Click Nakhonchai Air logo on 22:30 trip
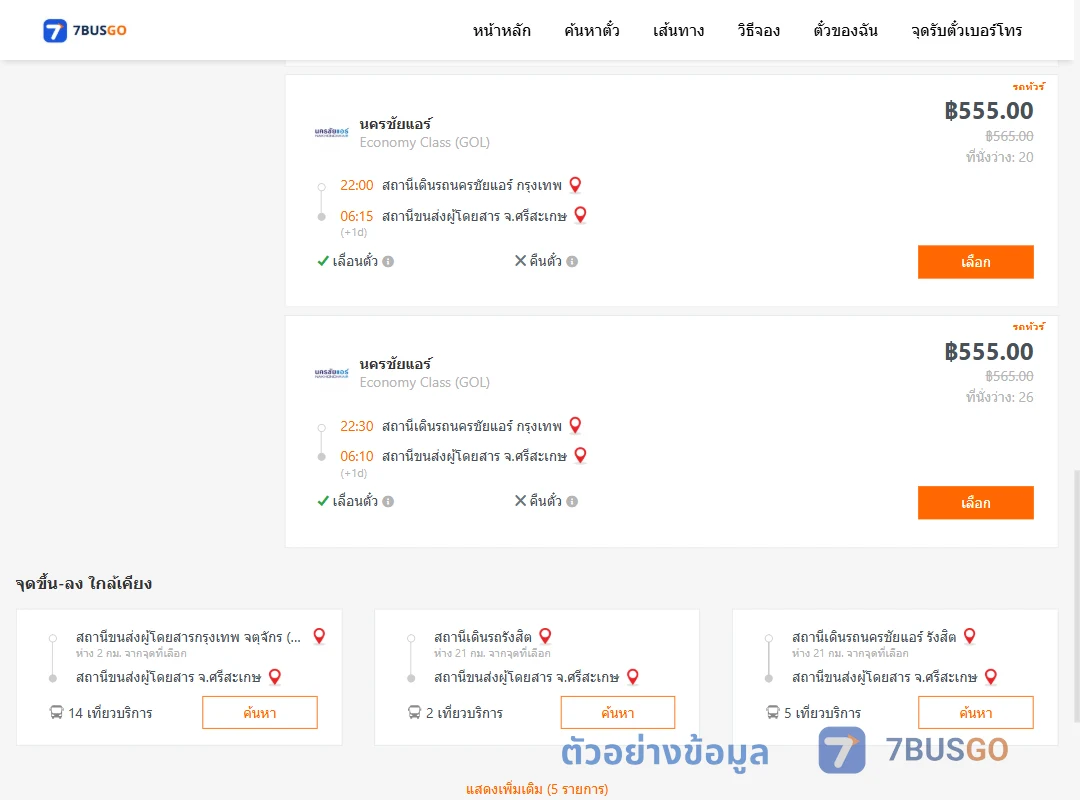 (x=331, y=373)
